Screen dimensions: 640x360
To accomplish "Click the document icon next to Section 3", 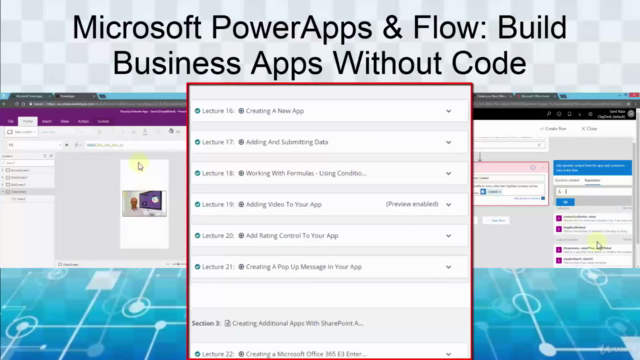I will (227, 323).
